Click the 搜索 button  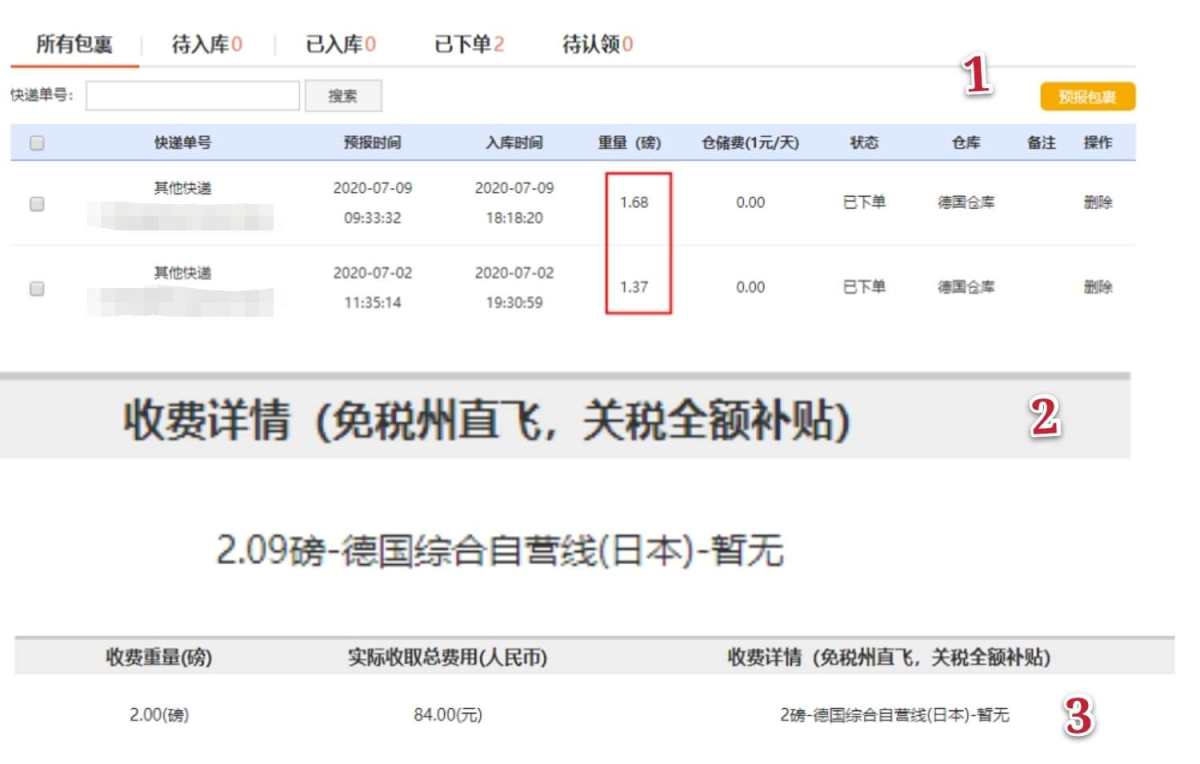(343, 96)
